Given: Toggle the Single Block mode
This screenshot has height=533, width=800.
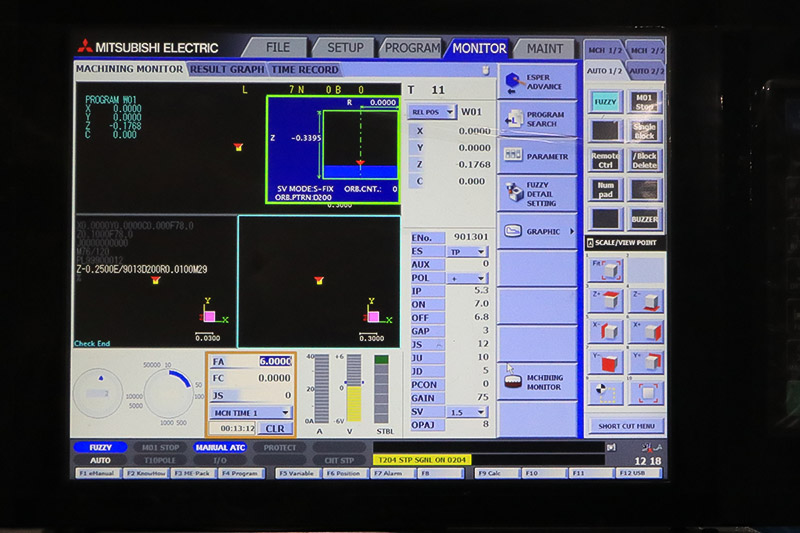Looking at the screenshot, I should tap(645, 131).
